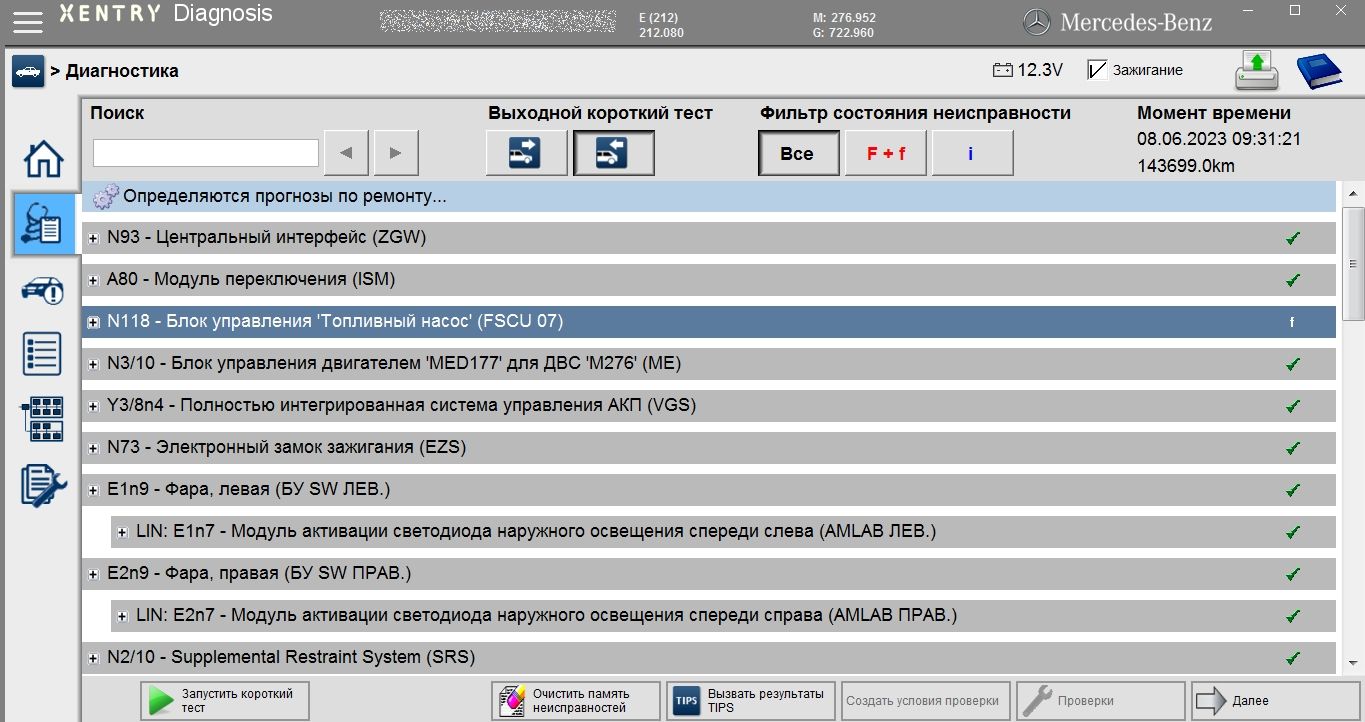Expand the N118 Топливный насос node
This screenshot has width=1365, height=722.
94,322
